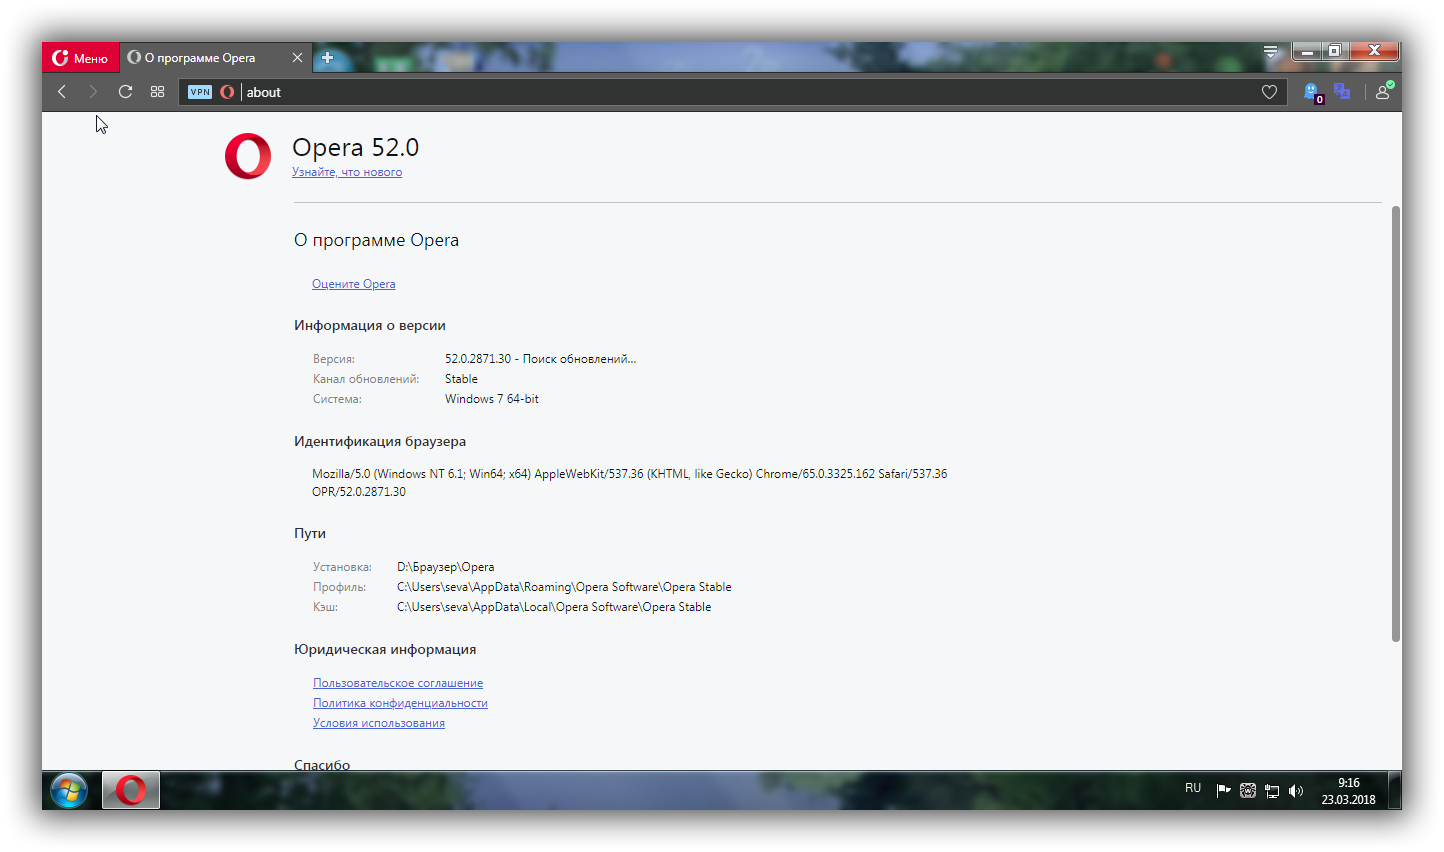Add page to bookmarks with heart icon
The height and width of the screenshot is (852, 1444).
click(x=1269, y=92)
